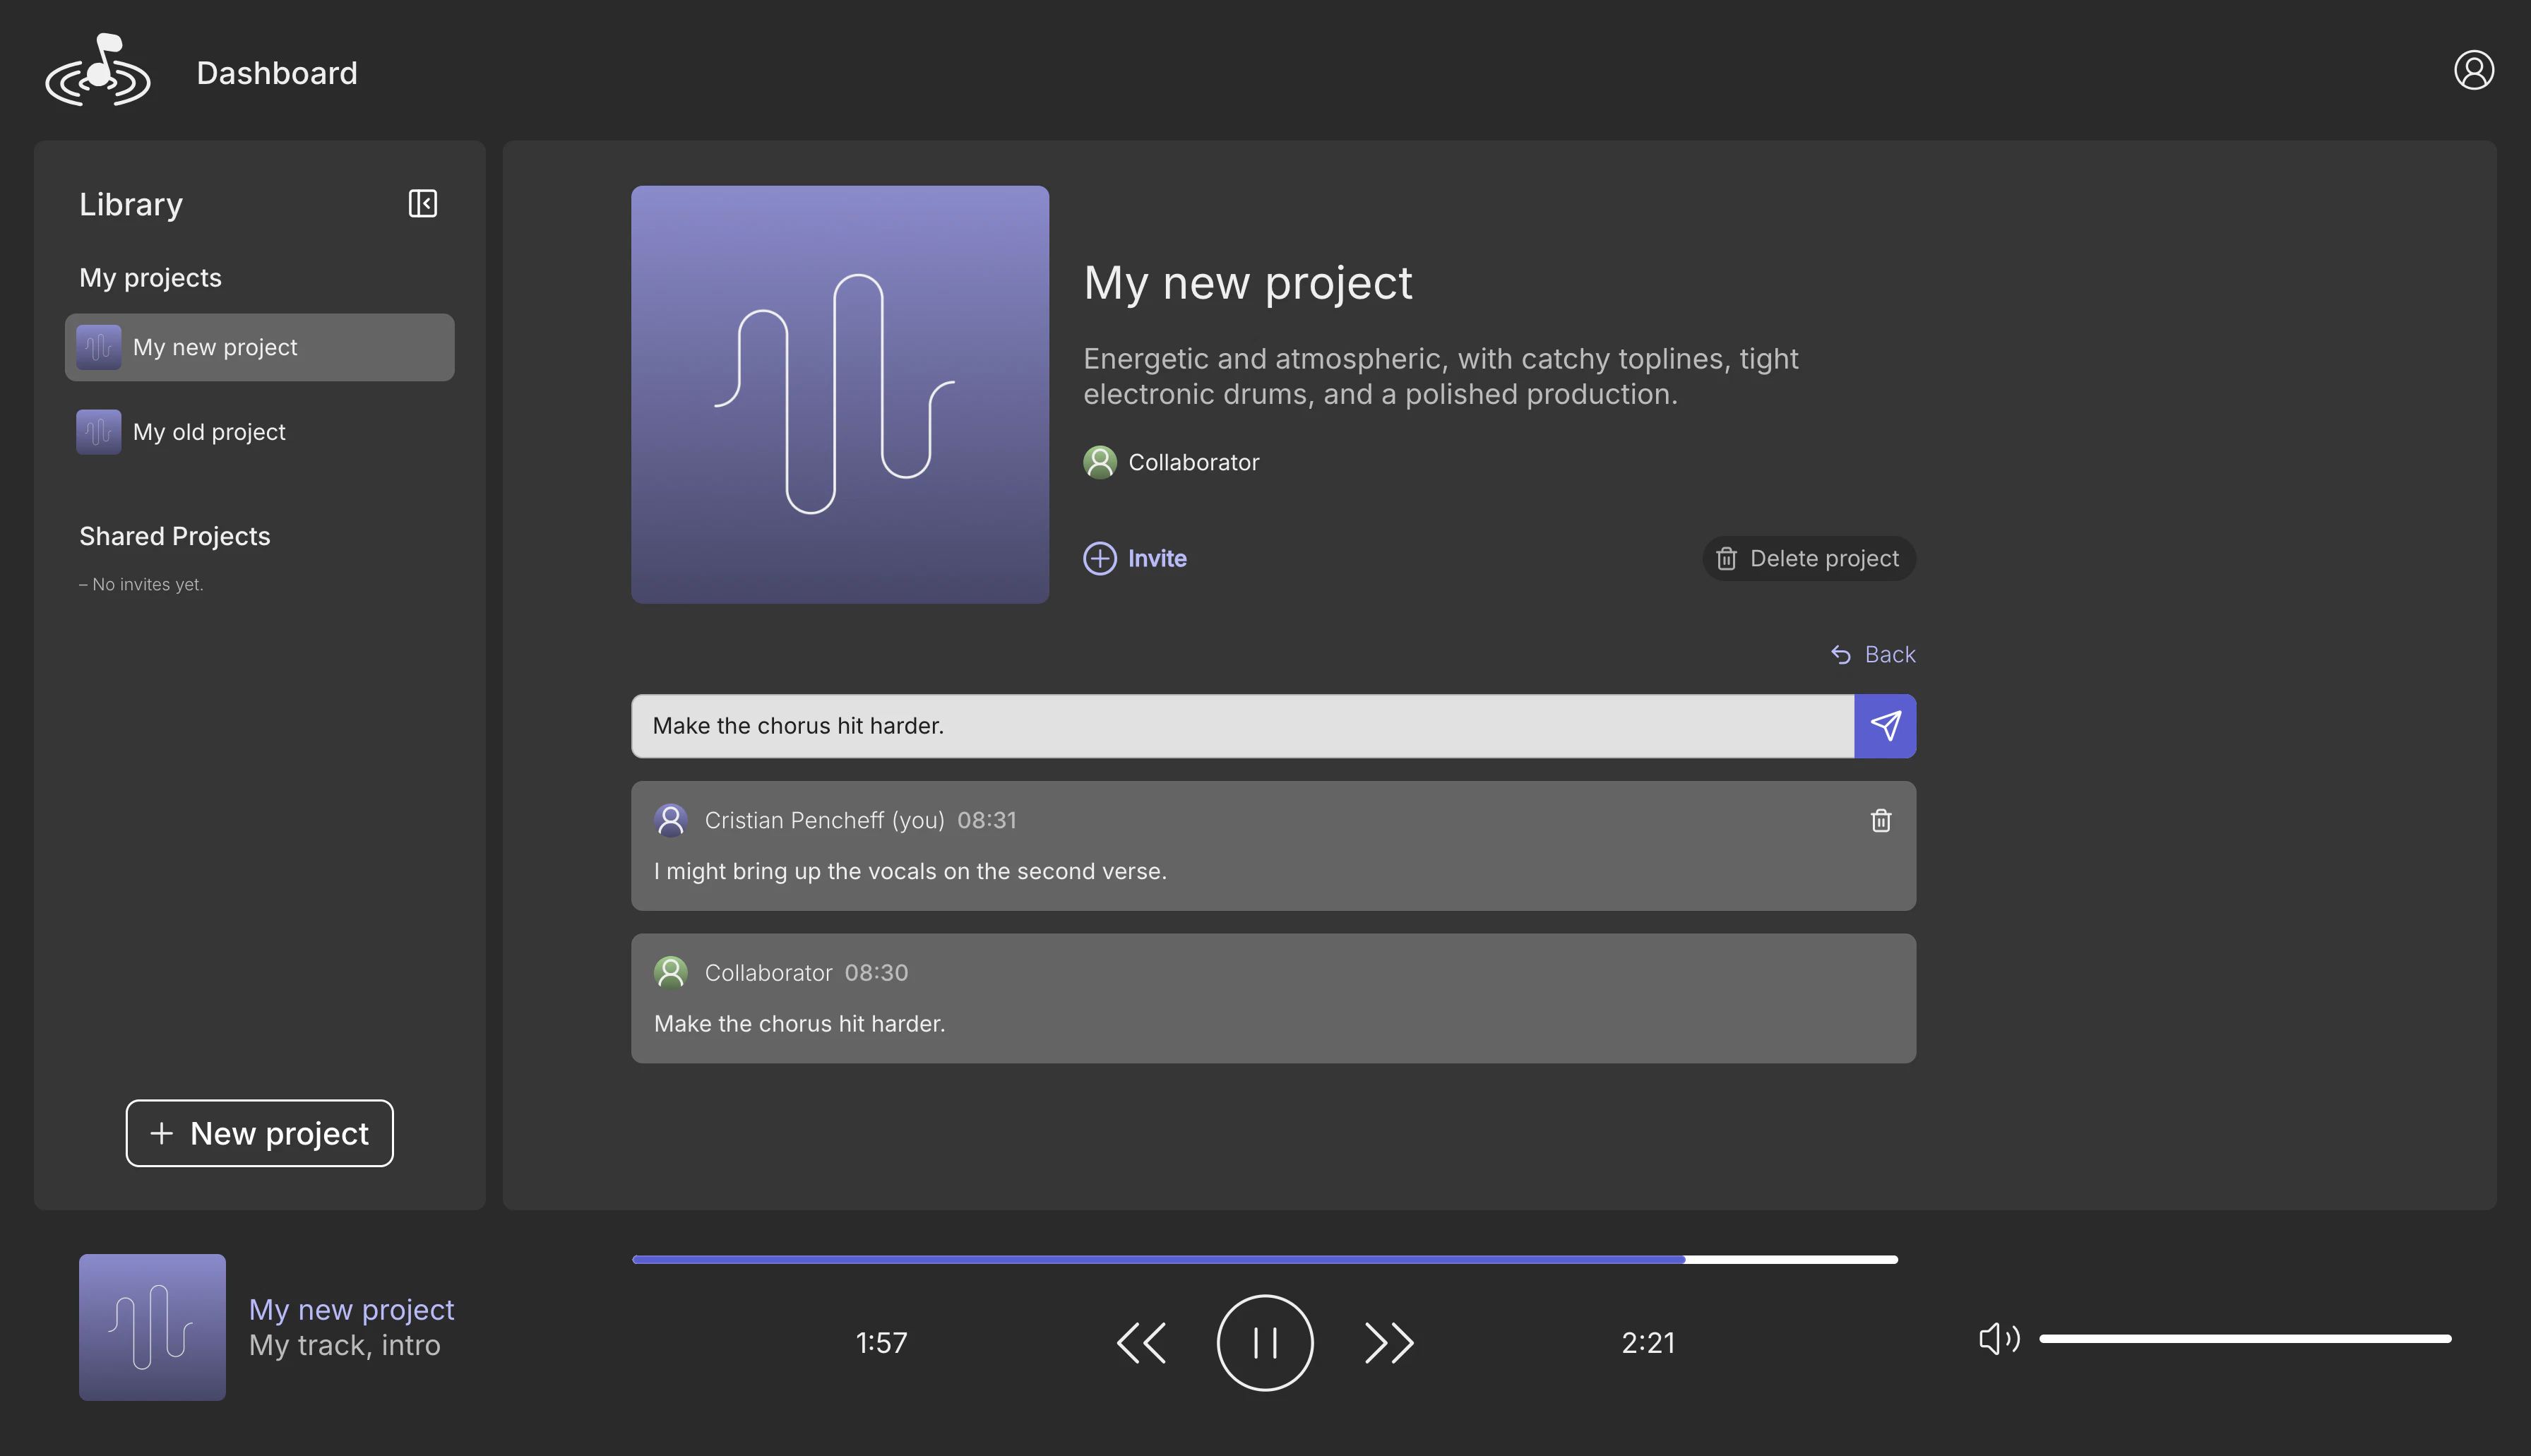Open My new project link in player
The width and height of the screenshot is (2531, 1456).
click(x=351, y=1309)
